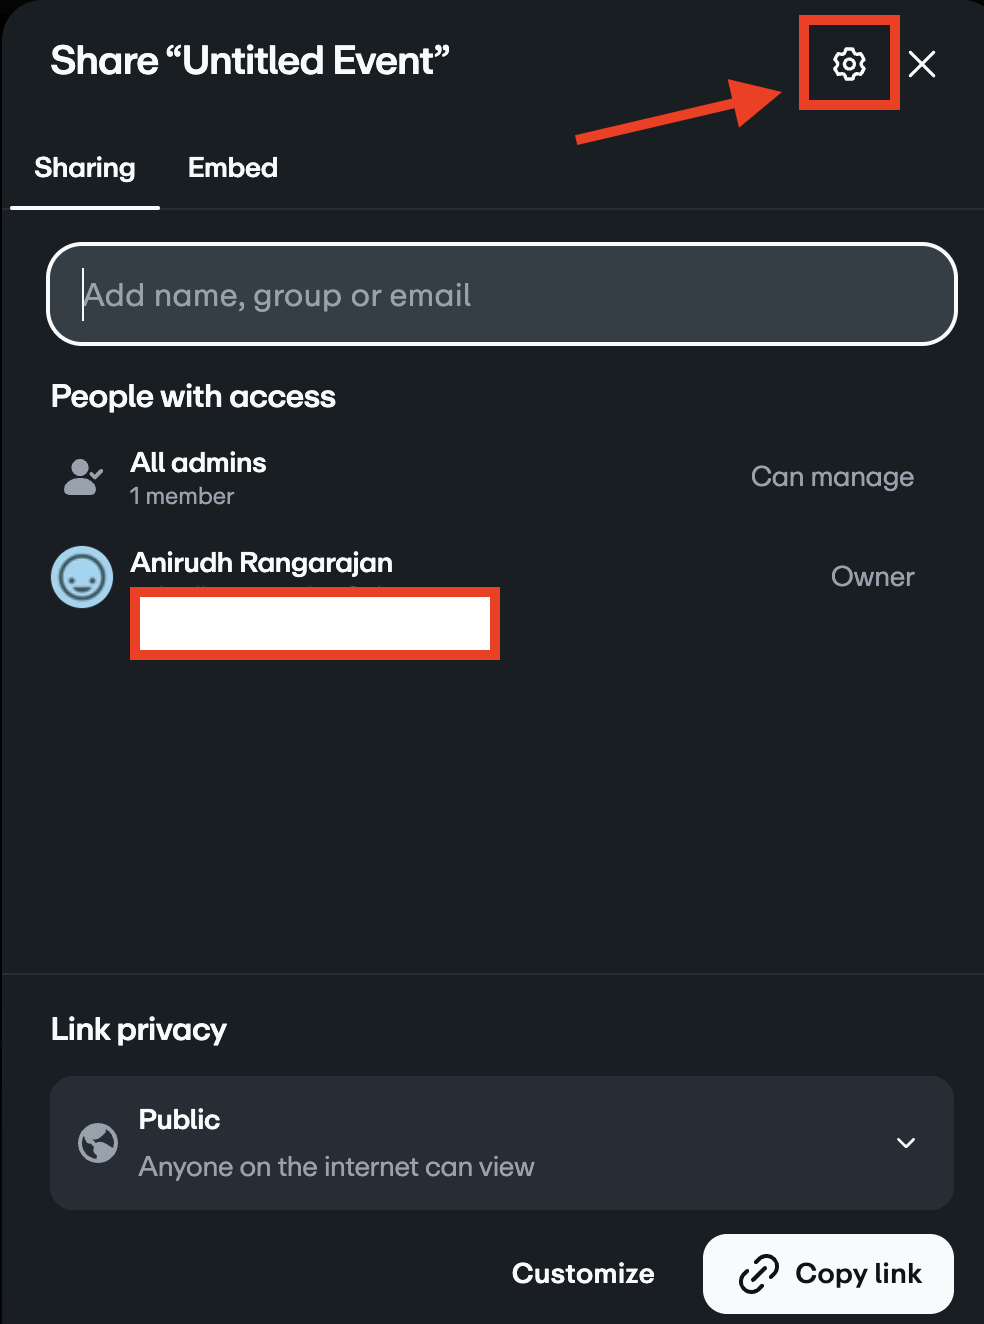The width and height of the screenshot is (984, 1324).
Task: Open the Can manage permission for All admins
Action: coord(832,477)
